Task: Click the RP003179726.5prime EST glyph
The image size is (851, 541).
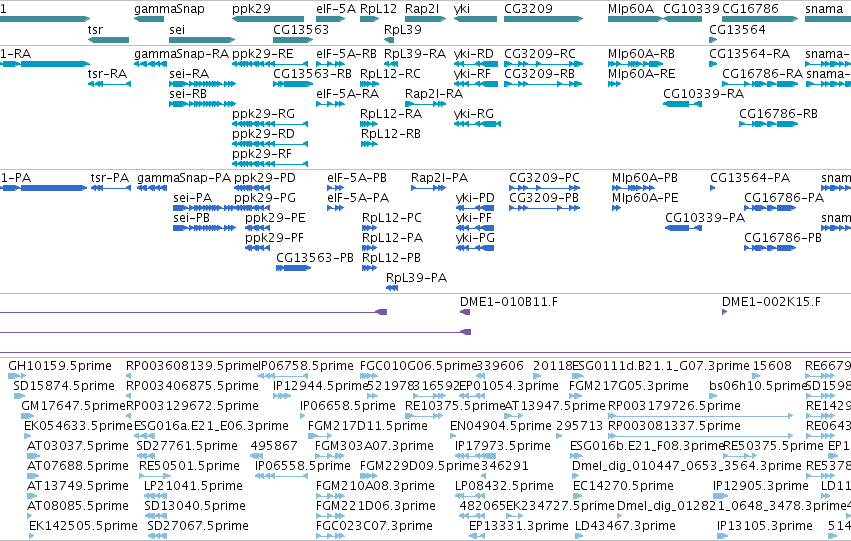Action: 700,416
